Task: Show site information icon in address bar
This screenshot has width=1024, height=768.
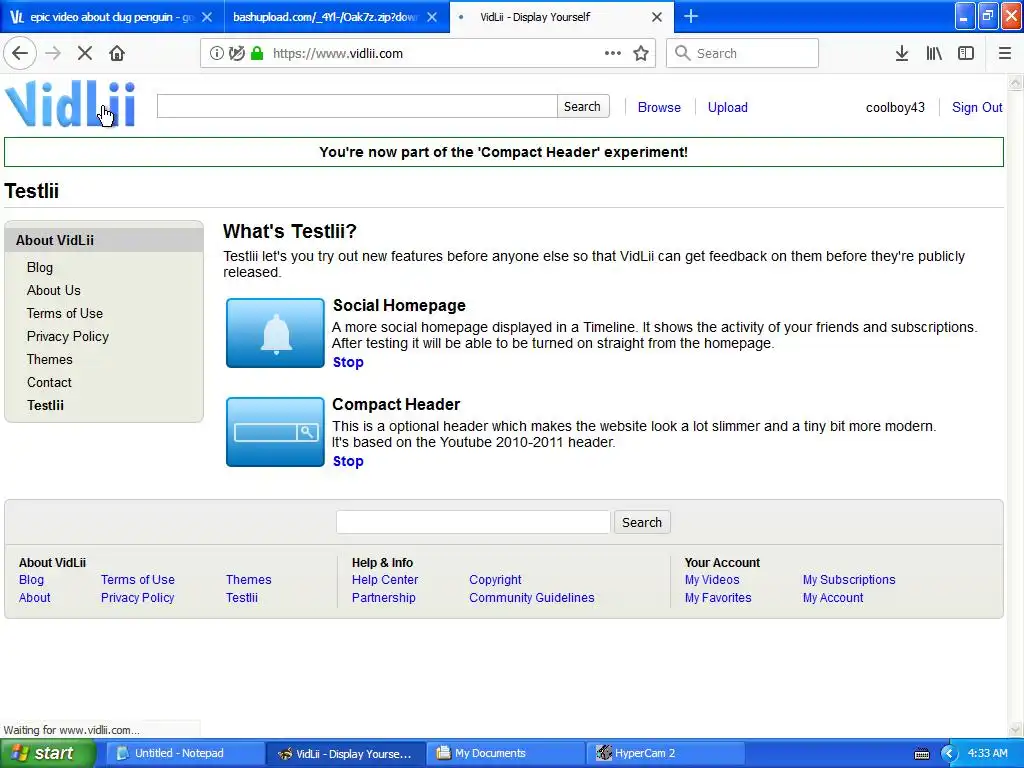Action: 216,53
